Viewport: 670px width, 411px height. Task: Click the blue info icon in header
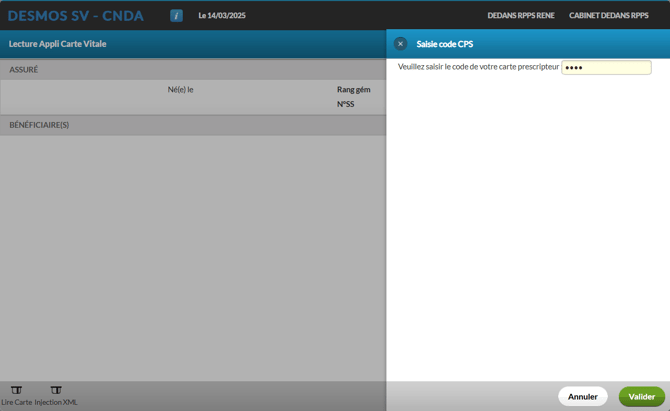(176, 16)
